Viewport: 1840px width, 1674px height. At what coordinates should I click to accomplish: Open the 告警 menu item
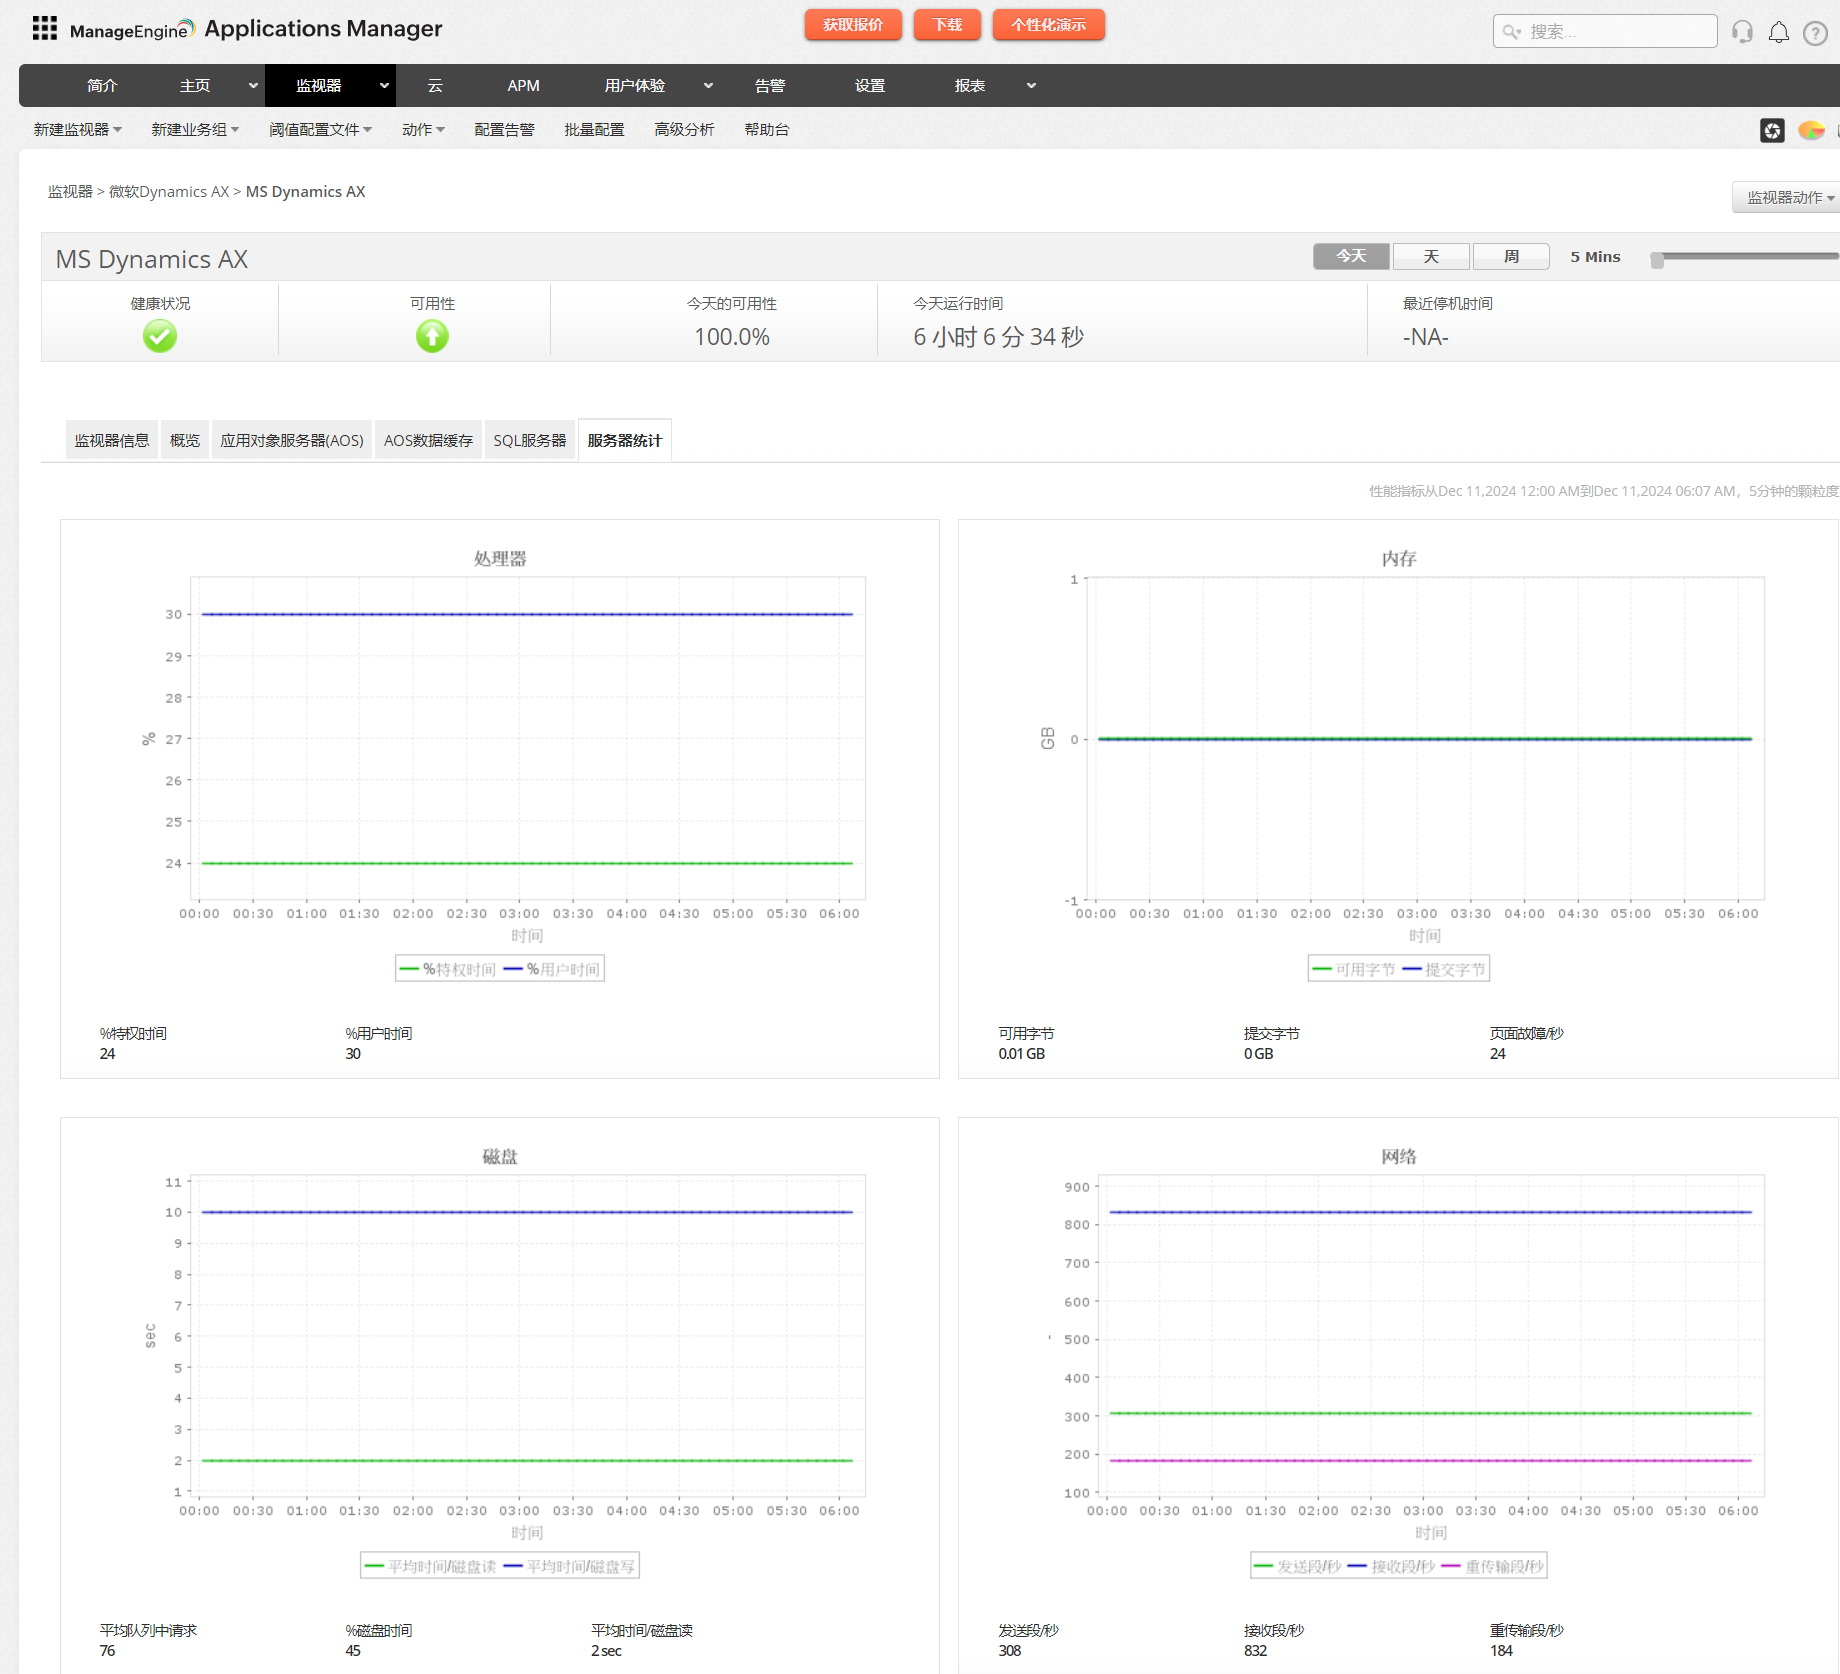(770, 86)
